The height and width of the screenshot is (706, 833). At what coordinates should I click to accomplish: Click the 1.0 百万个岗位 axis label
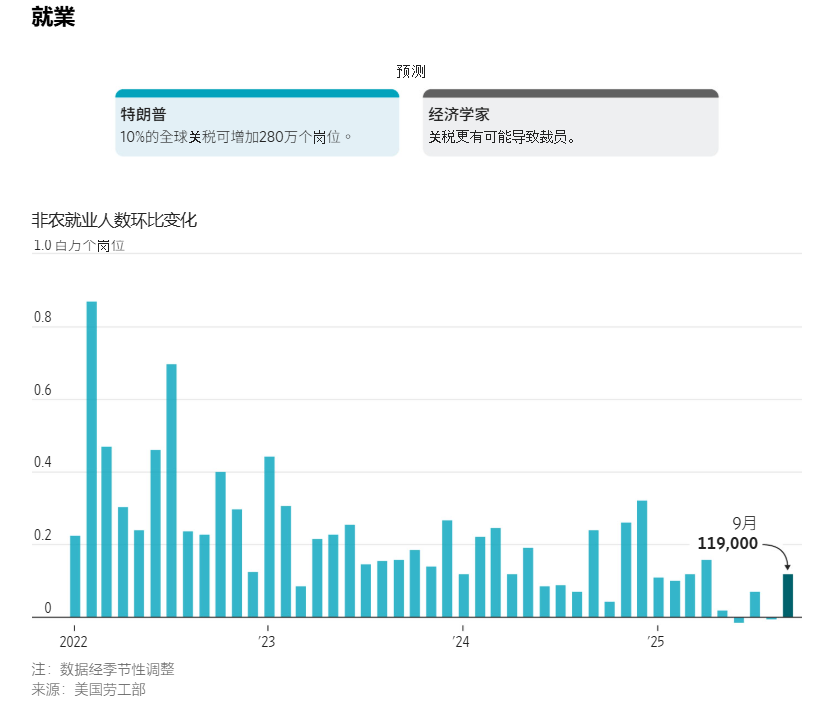[x=79, y=245]
